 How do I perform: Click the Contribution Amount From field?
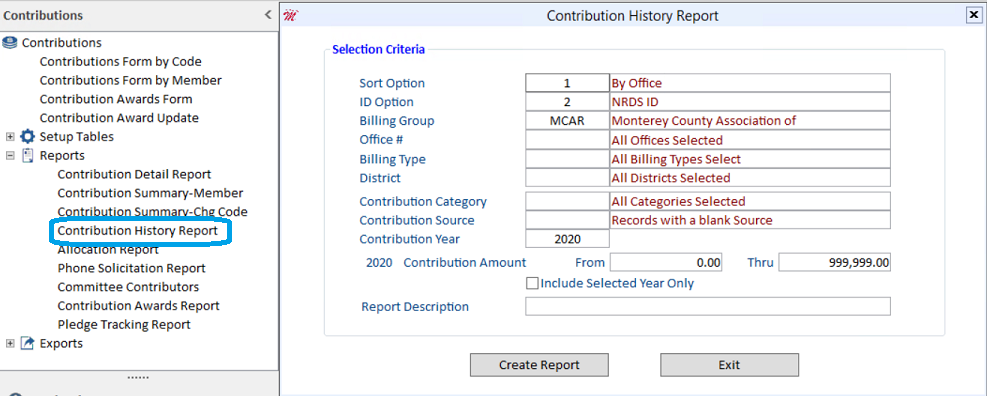pos(666,263)
